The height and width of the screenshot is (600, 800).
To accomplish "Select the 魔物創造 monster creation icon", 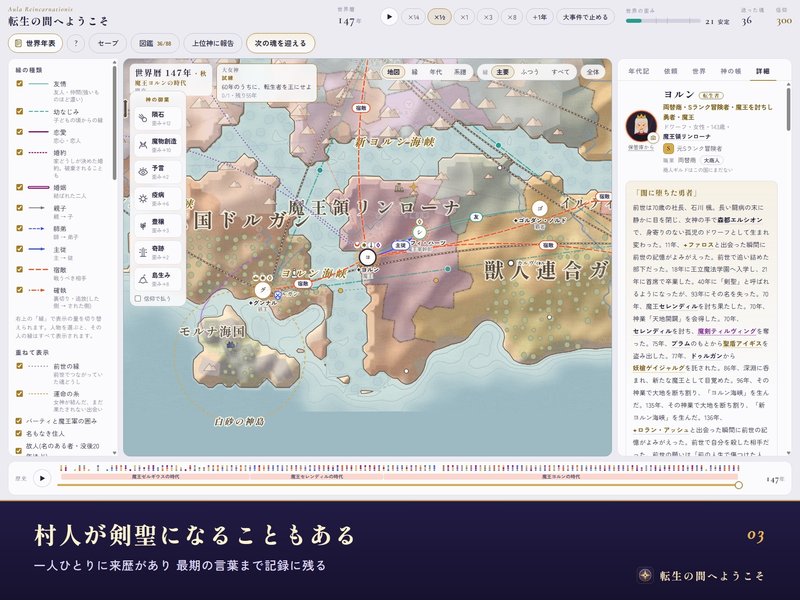I will pyautogui.click(x=143, y=145).
